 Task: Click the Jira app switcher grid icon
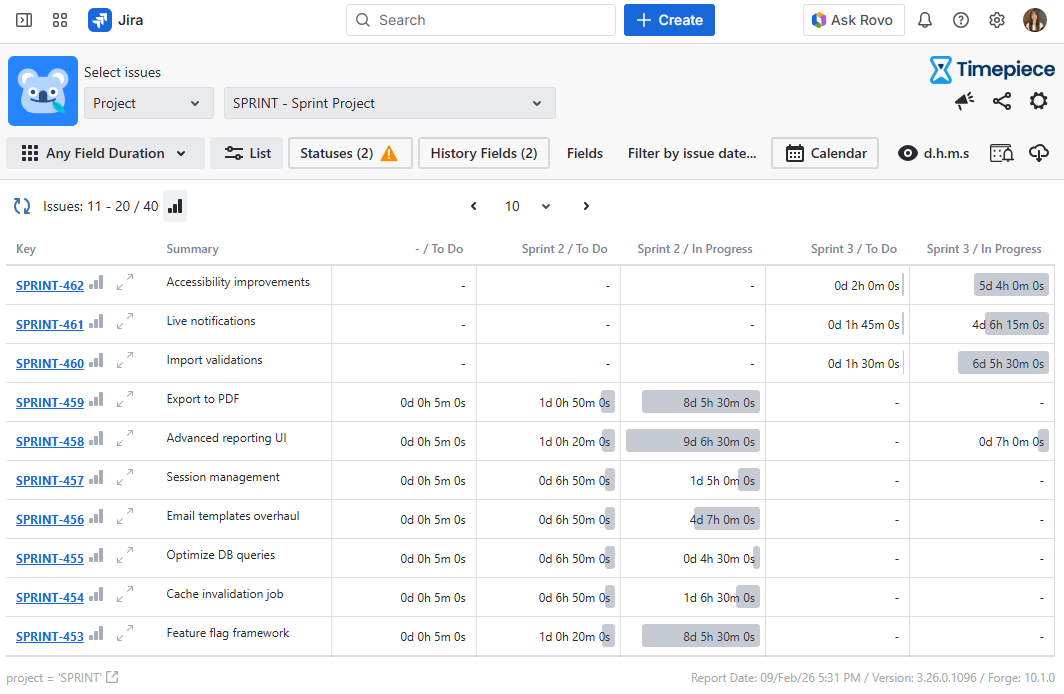click(60, 20)
